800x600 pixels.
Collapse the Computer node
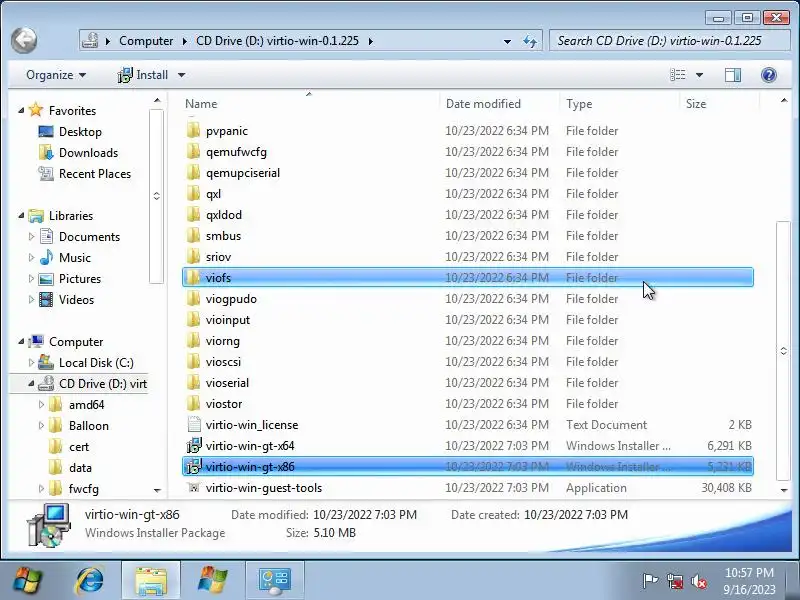[21, 341]
